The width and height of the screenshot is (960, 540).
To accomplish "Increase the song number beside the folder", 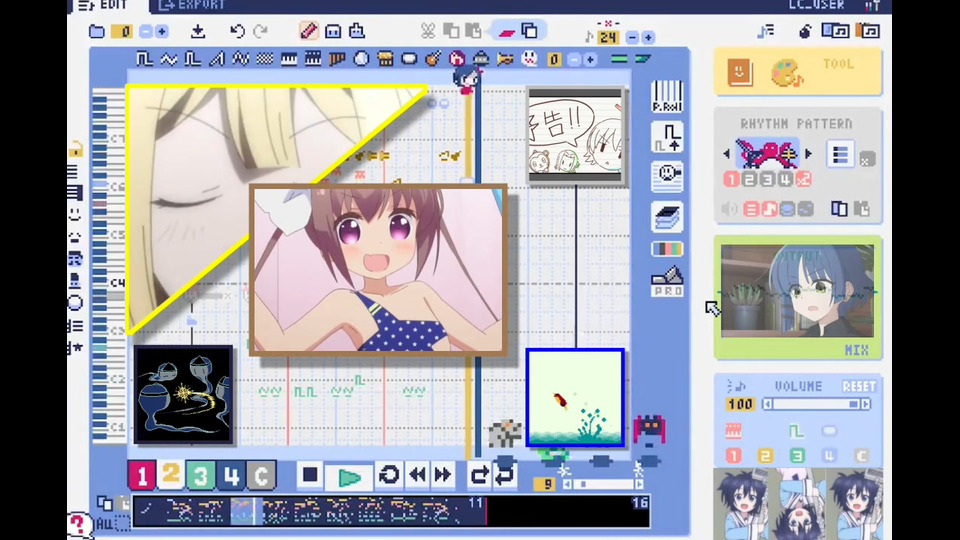I will (162, 31).
